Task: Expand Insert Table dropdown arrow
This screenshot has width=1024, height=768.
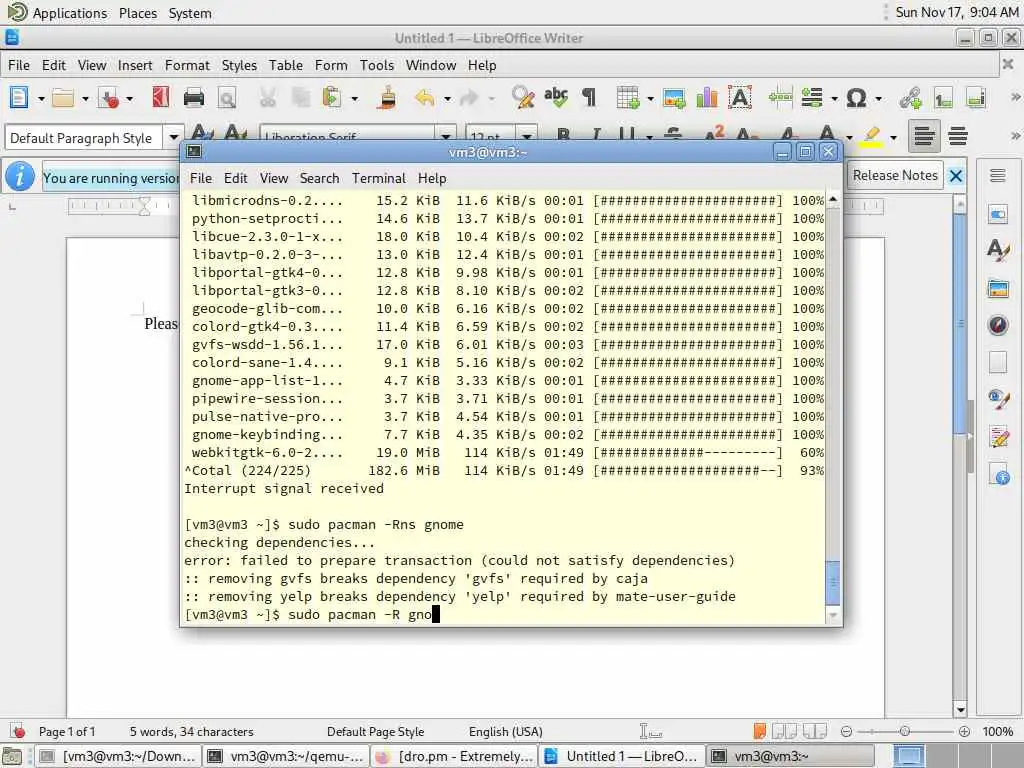Action: 650,99
